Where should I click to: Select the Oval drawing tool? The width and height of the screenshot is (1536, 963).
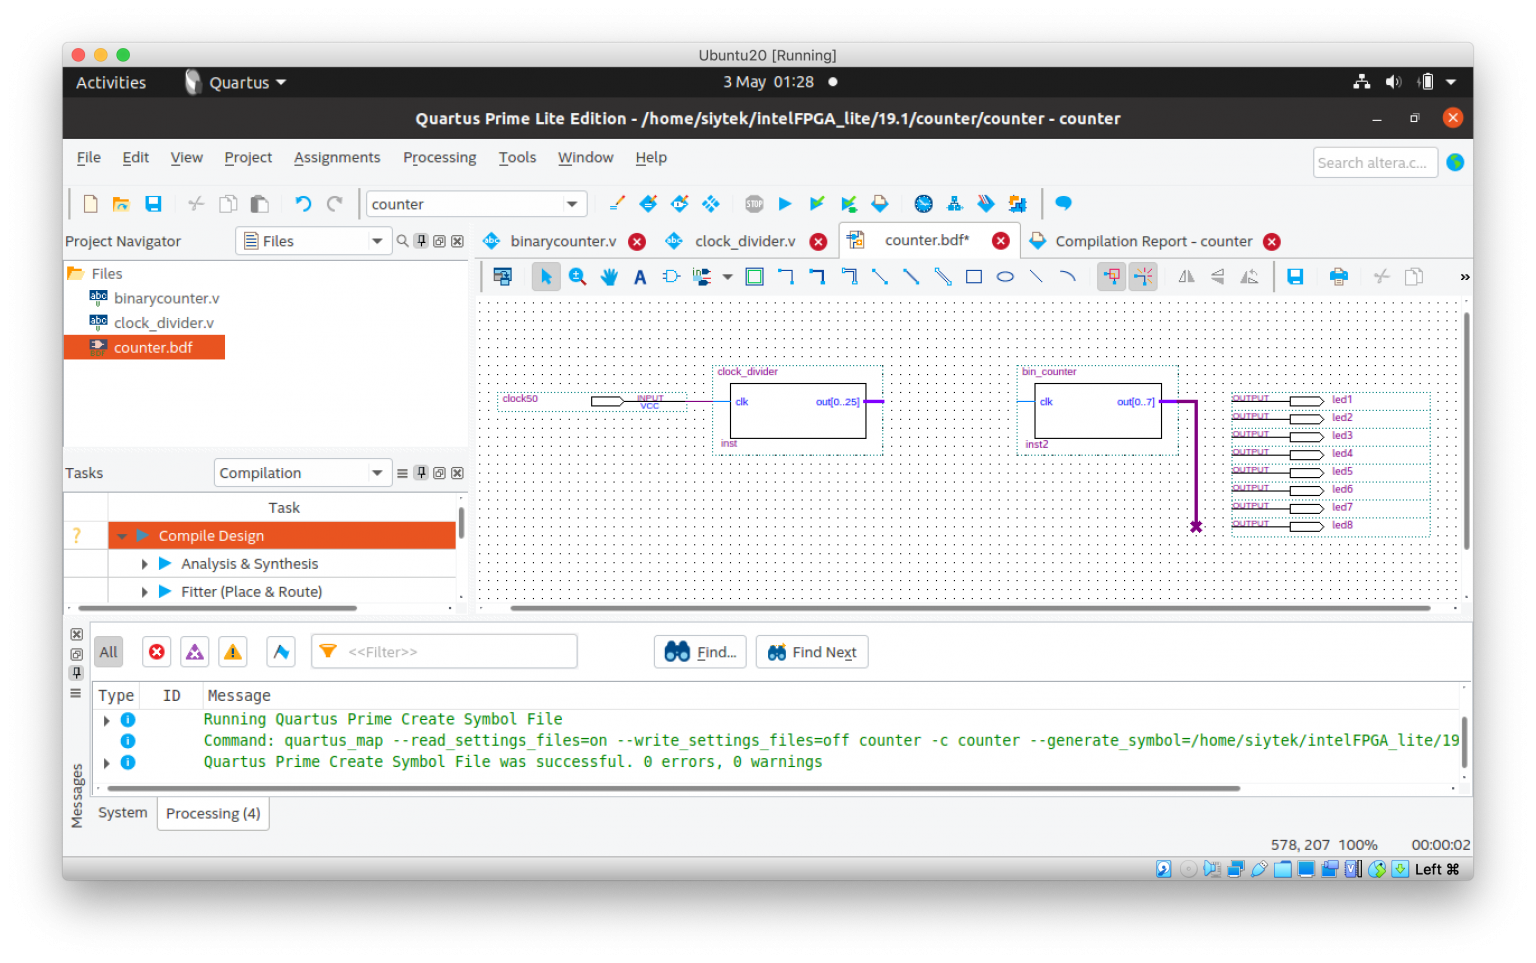(x=1005, y=276)
